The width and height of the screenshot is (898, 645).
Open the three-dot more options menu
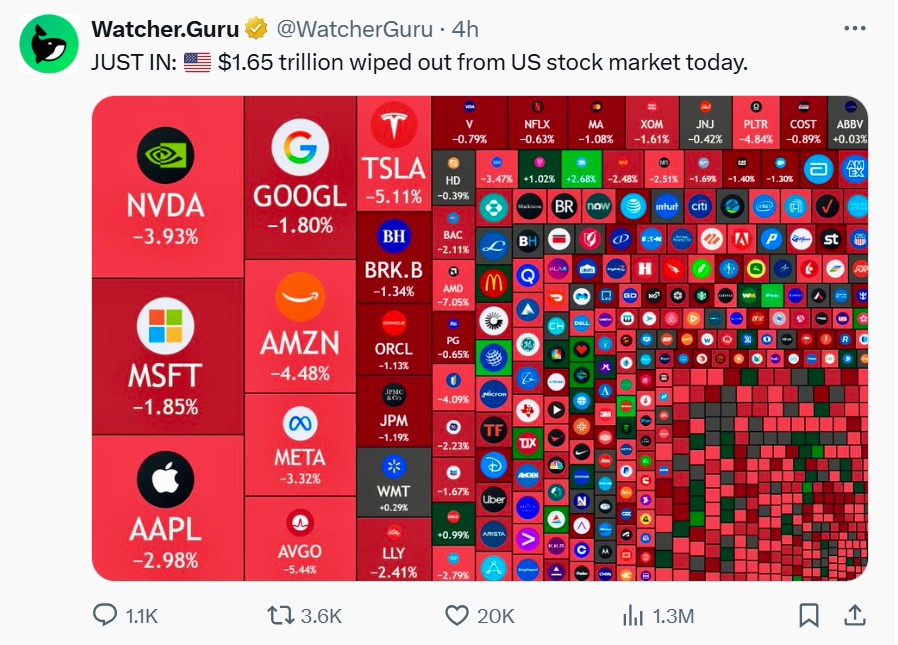pos(854,29)
